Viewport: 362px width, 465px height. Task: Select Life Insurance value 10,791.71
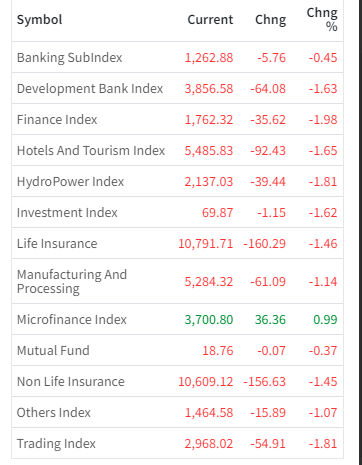click(205, 243)
